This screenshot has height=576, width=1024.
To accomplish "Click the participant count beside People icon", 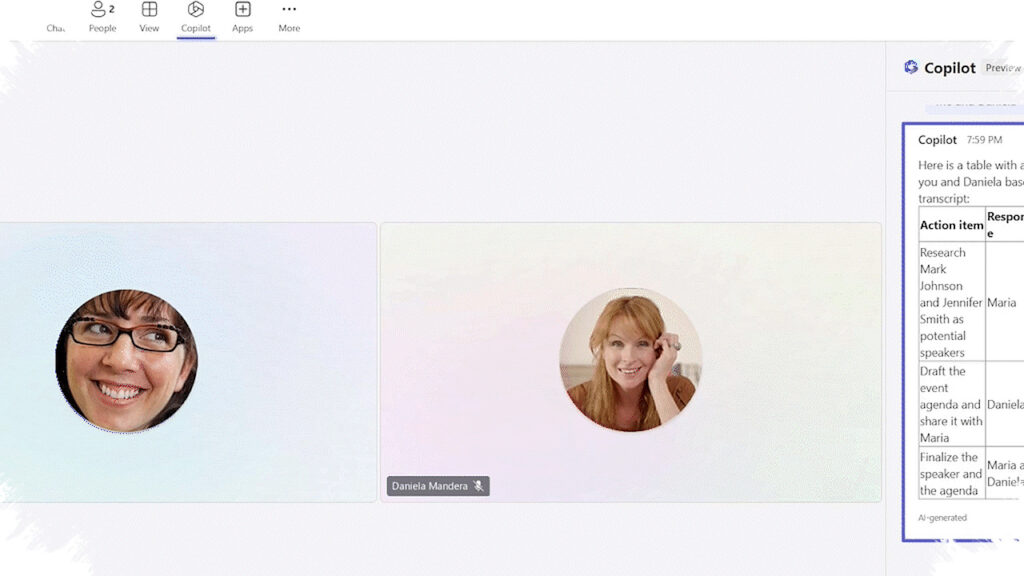I will 112,9.
